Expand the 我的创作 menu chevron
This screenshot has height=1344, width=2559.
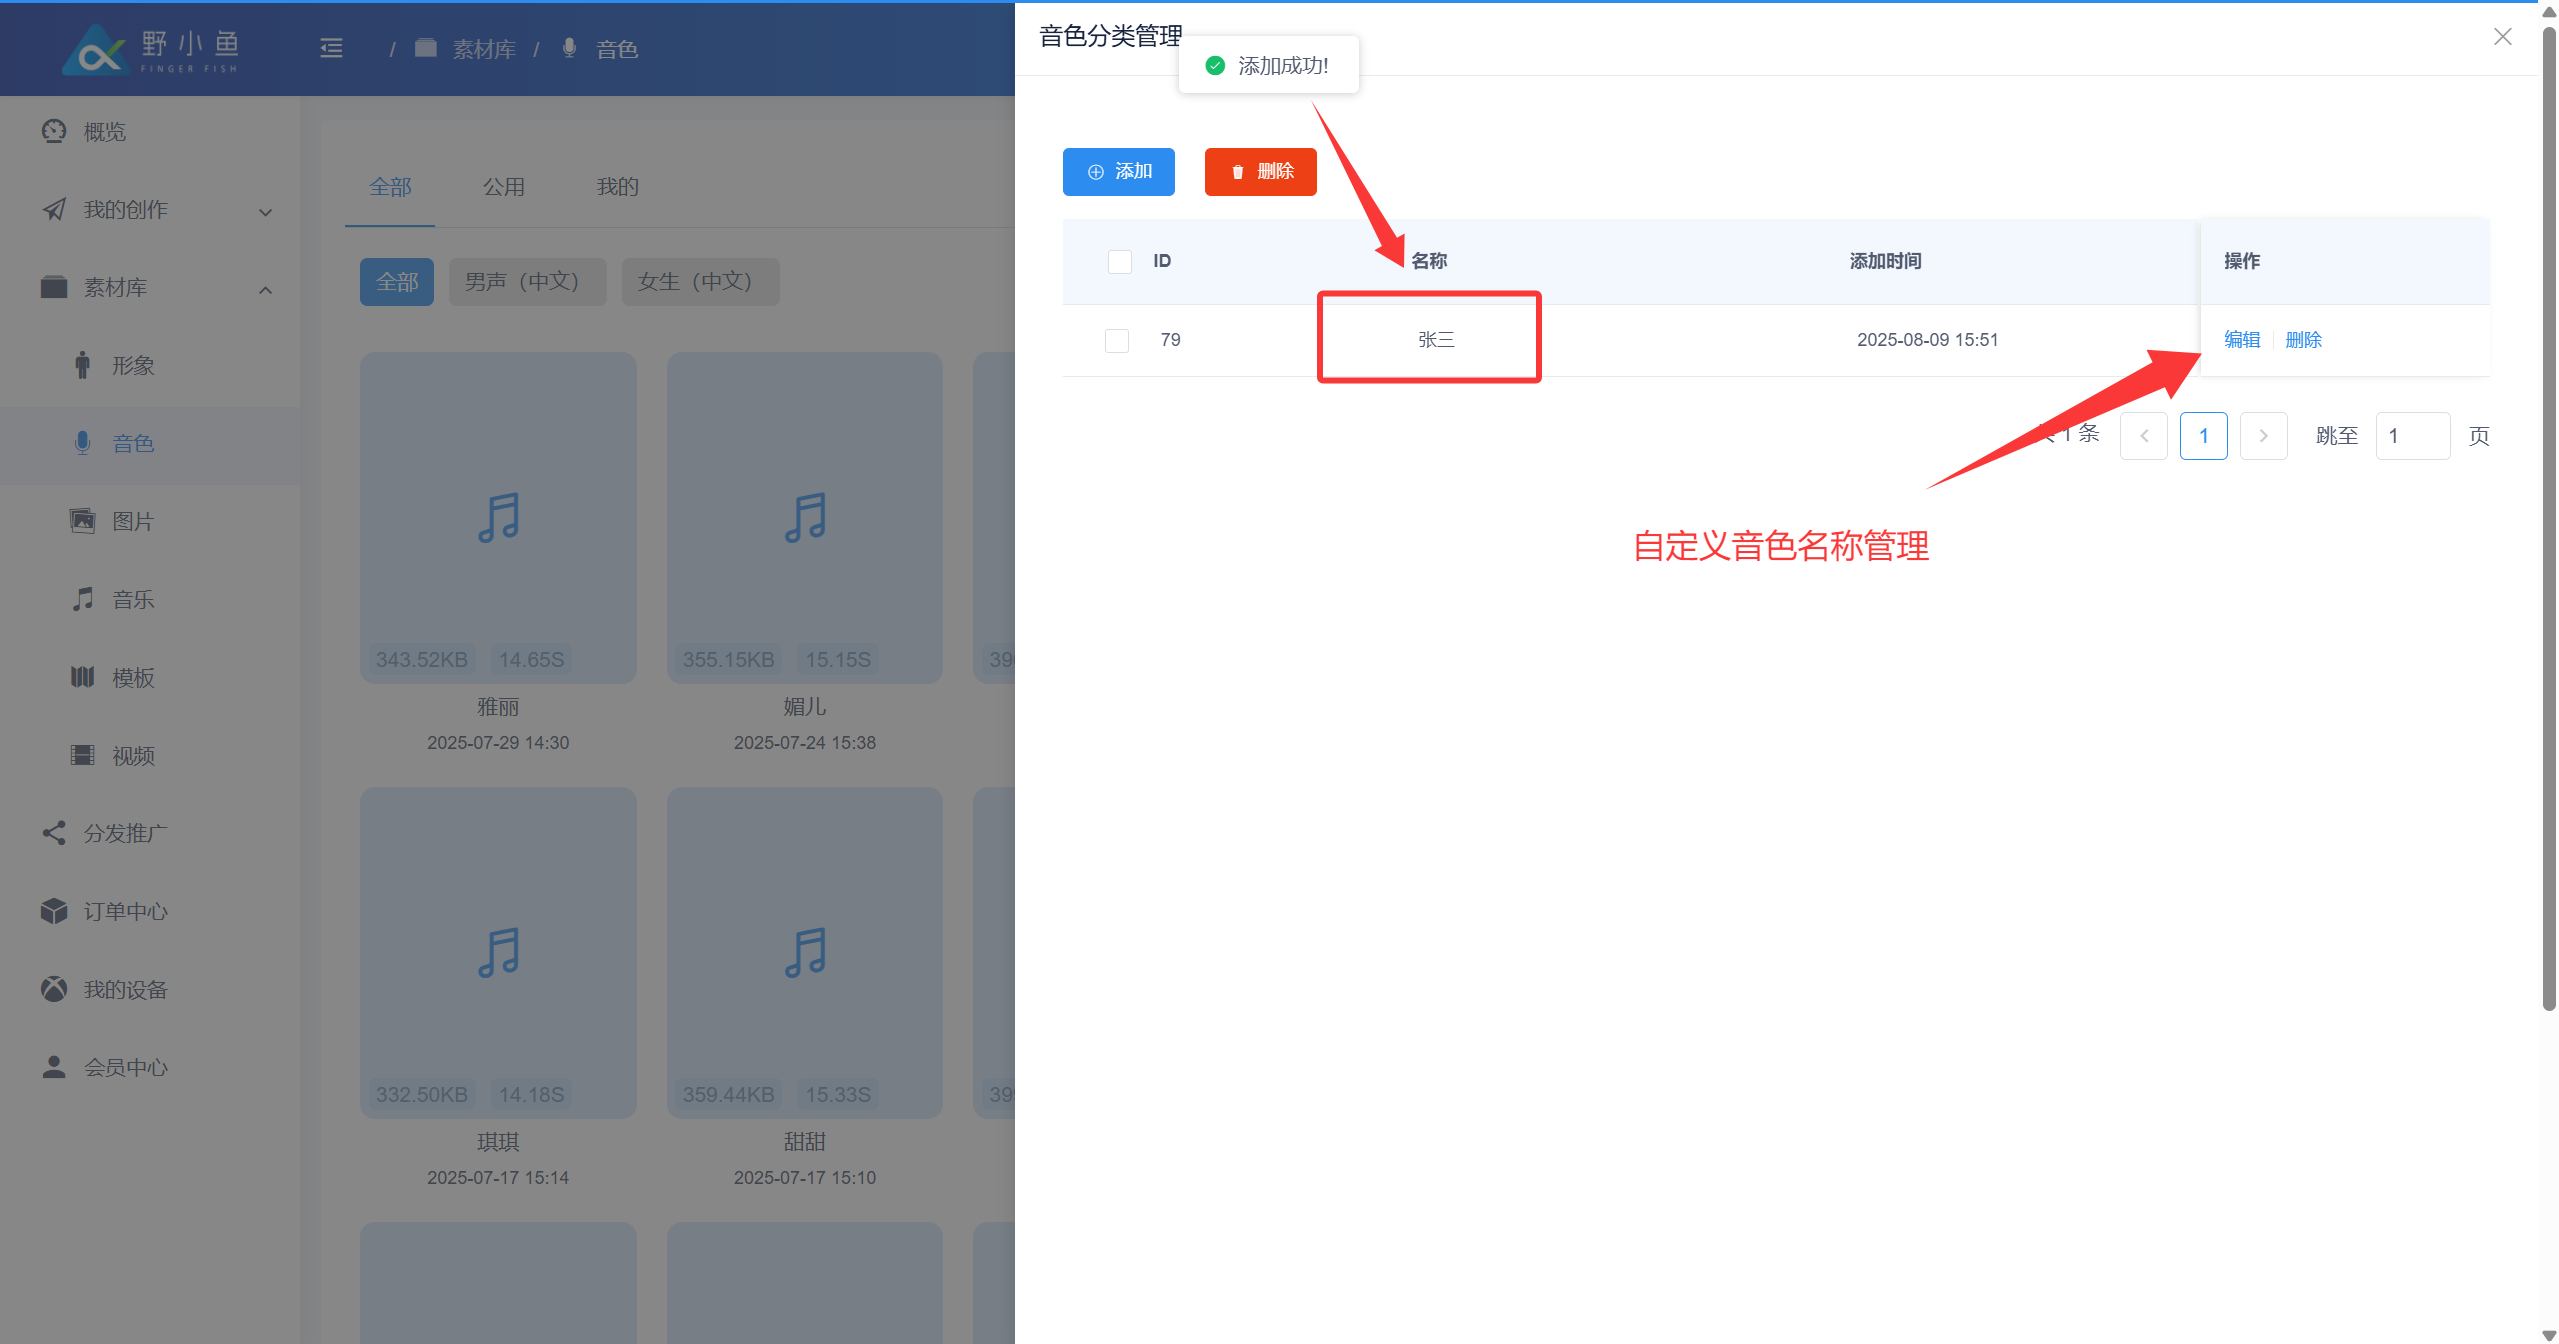pyautogui.click(x=265, y=211)
